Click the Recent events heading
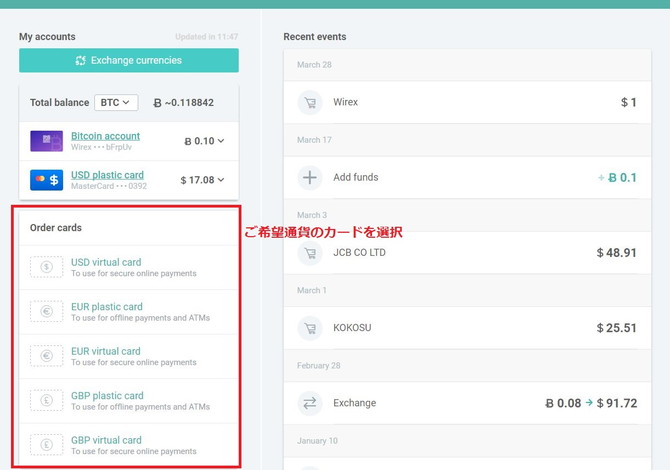The width and height of the screenshot is (670, 470). click(315, 37)
